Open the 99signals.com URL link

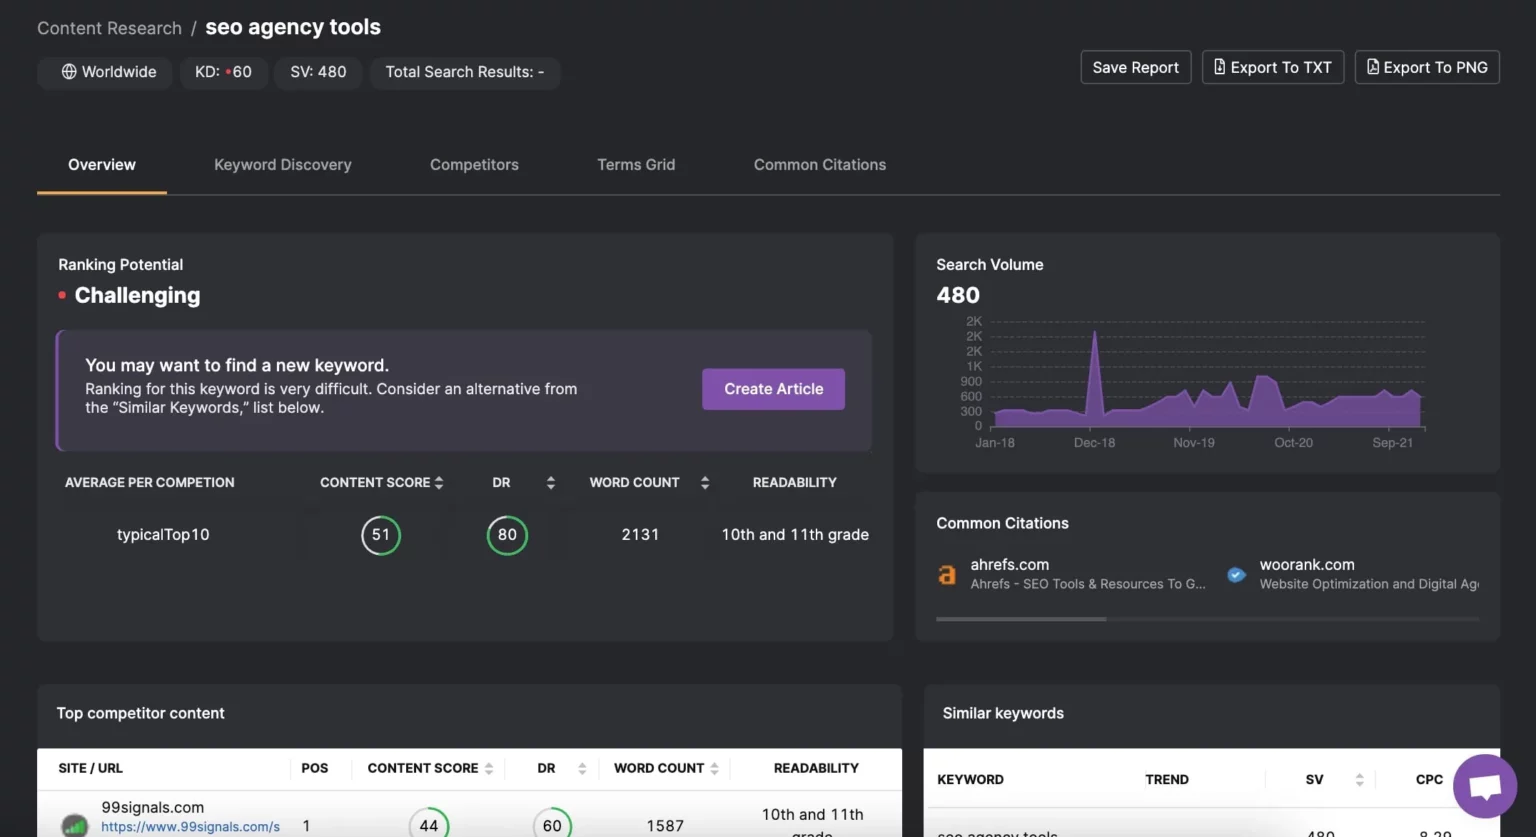pos(190,827)
